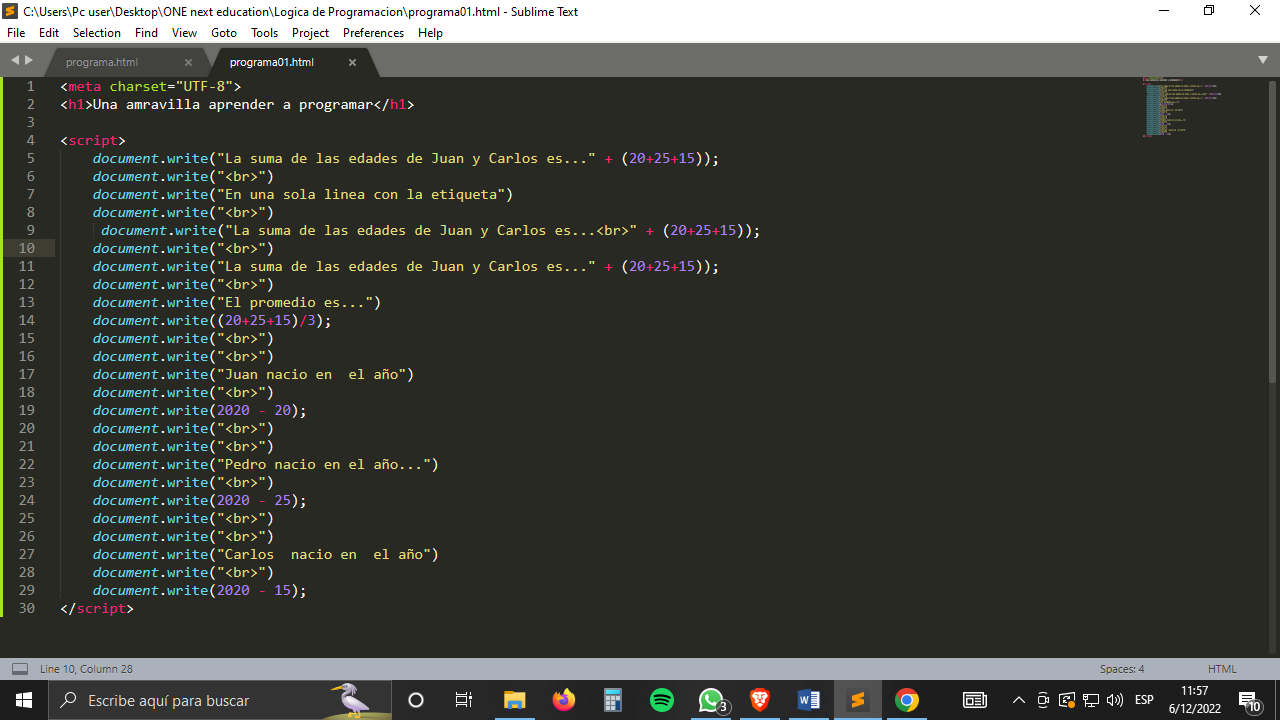Click the (20+25+15)/3 expression
Image resolution: width=1280 pixels, height=720 pixels.
[270, 320]
